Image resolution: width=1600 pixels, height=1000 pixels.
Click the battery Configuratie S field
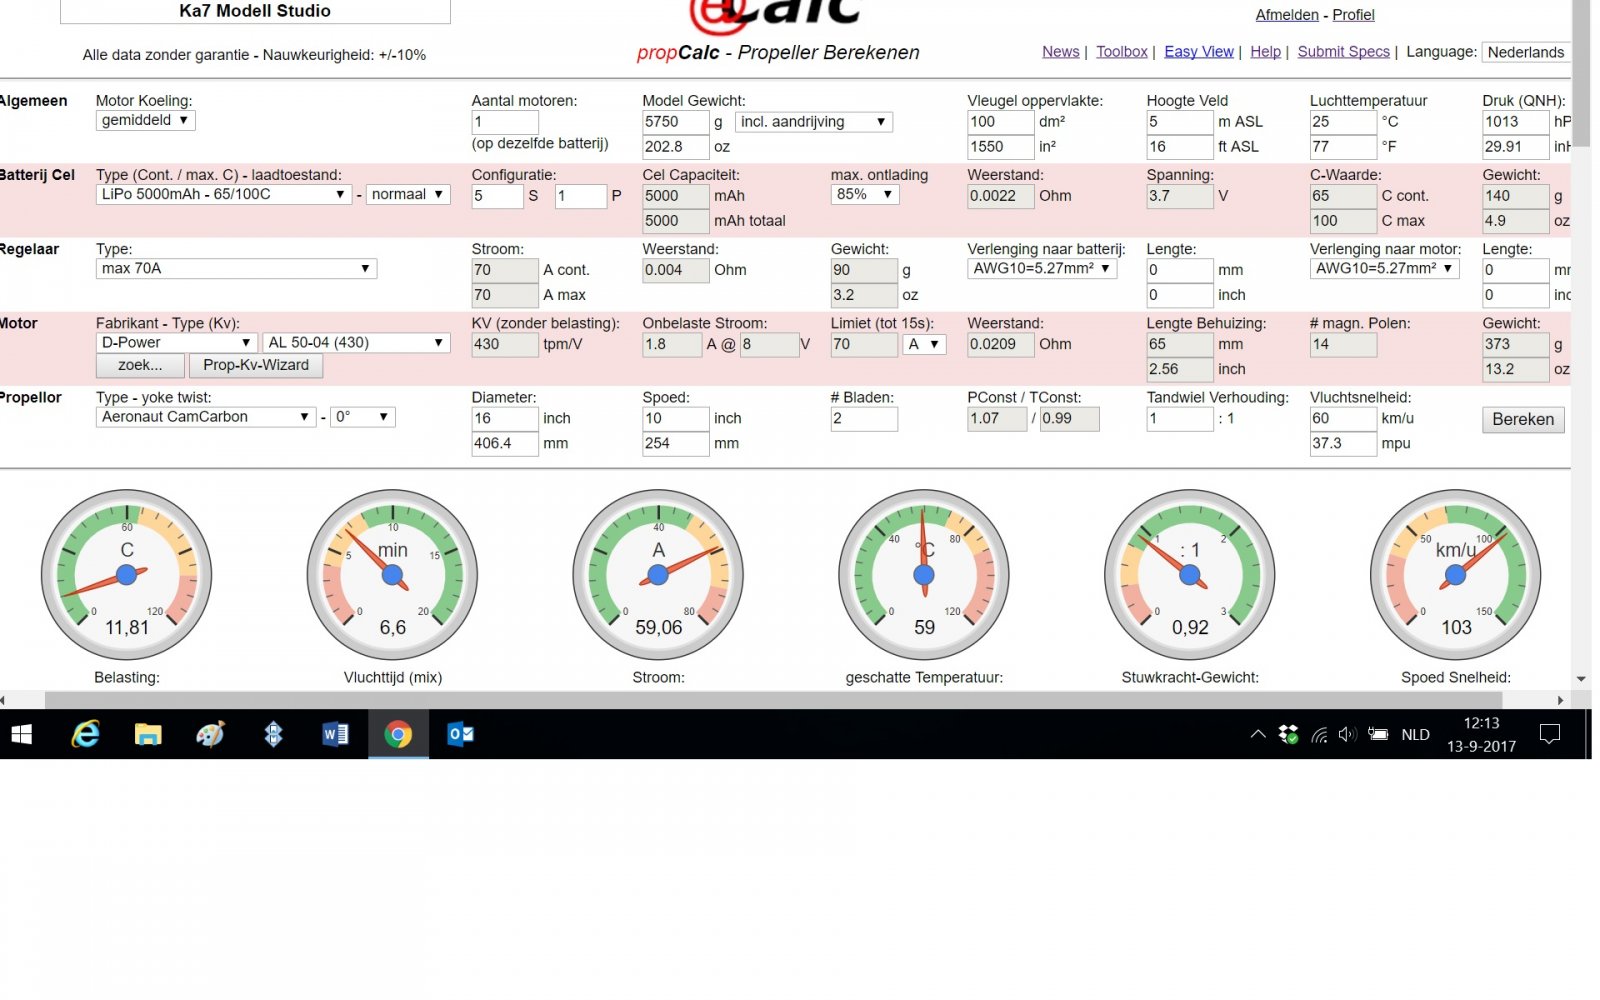coord(497,196)
